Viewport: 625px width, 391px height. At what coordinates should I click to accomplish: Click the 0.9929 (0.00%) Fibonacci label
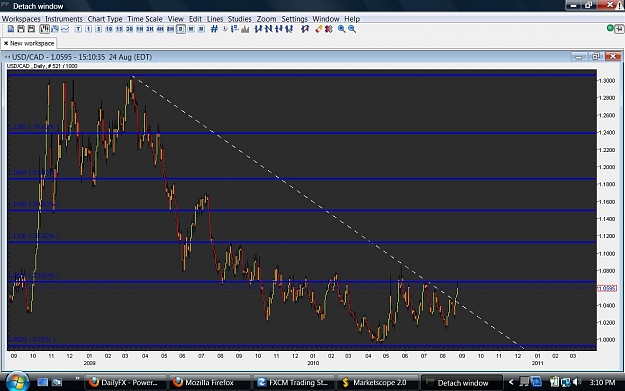pyautogui.click(x=32, y=340)
